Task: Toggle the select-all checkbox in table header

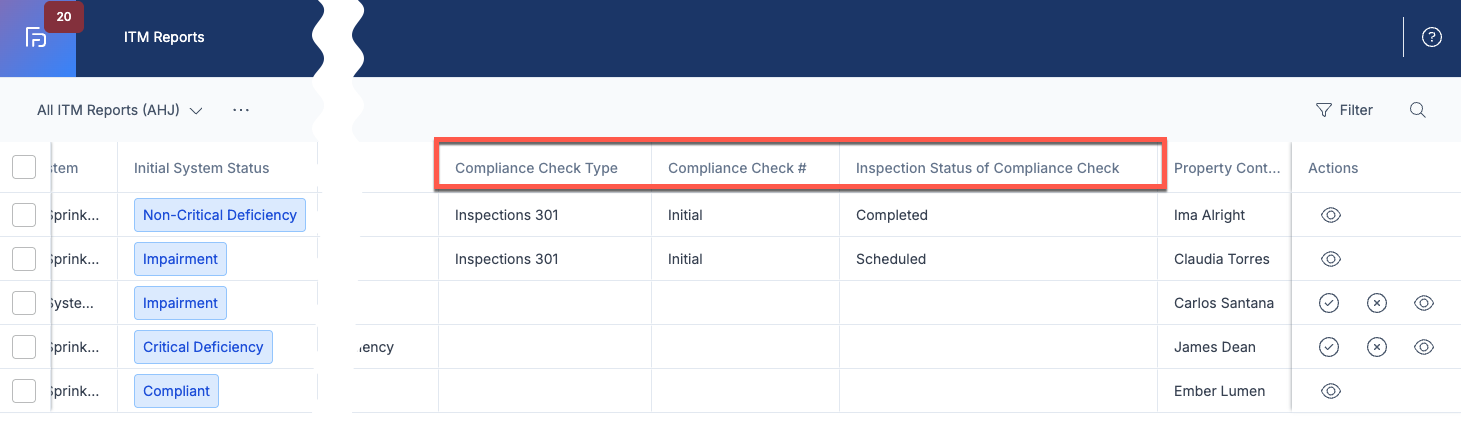Action: point(24,168)
